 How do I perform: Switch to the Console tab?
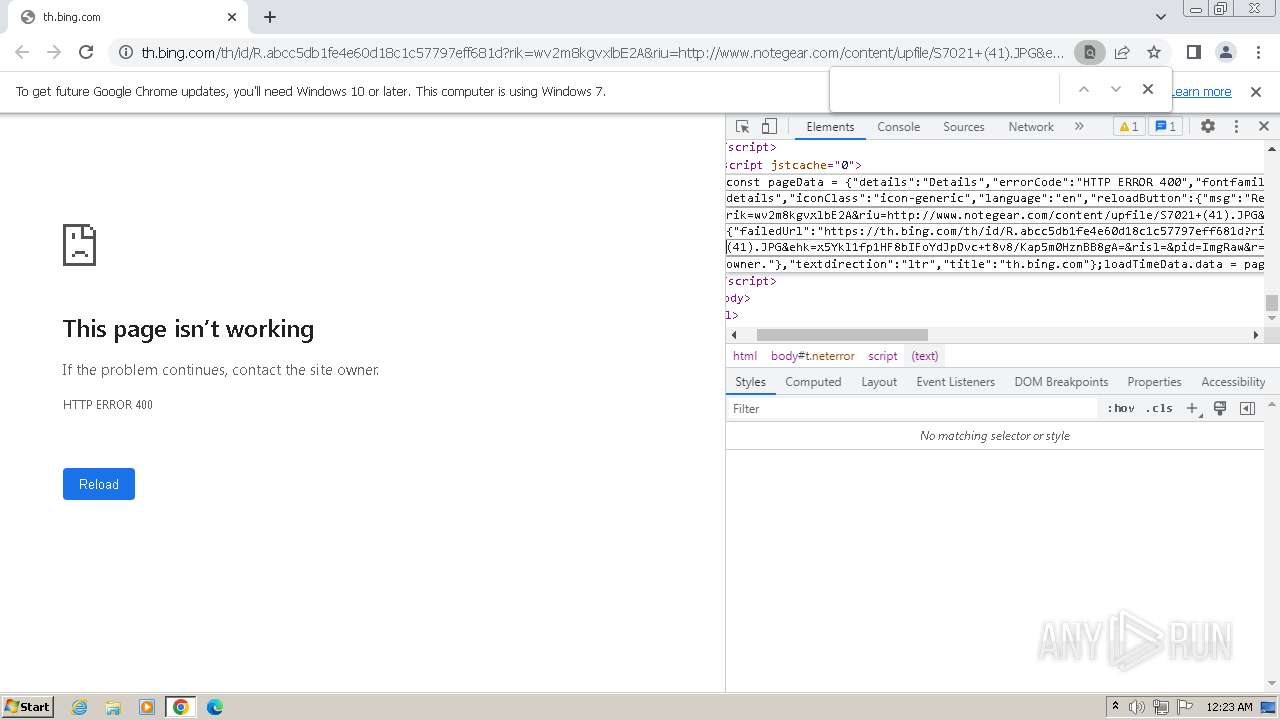coord(898,127)
